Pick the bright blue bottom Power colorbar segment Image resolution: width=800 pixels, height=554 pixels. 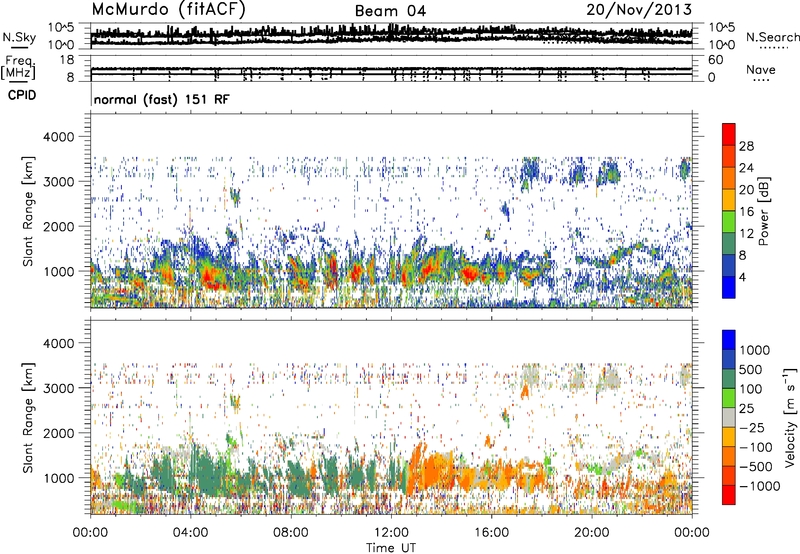729,287
